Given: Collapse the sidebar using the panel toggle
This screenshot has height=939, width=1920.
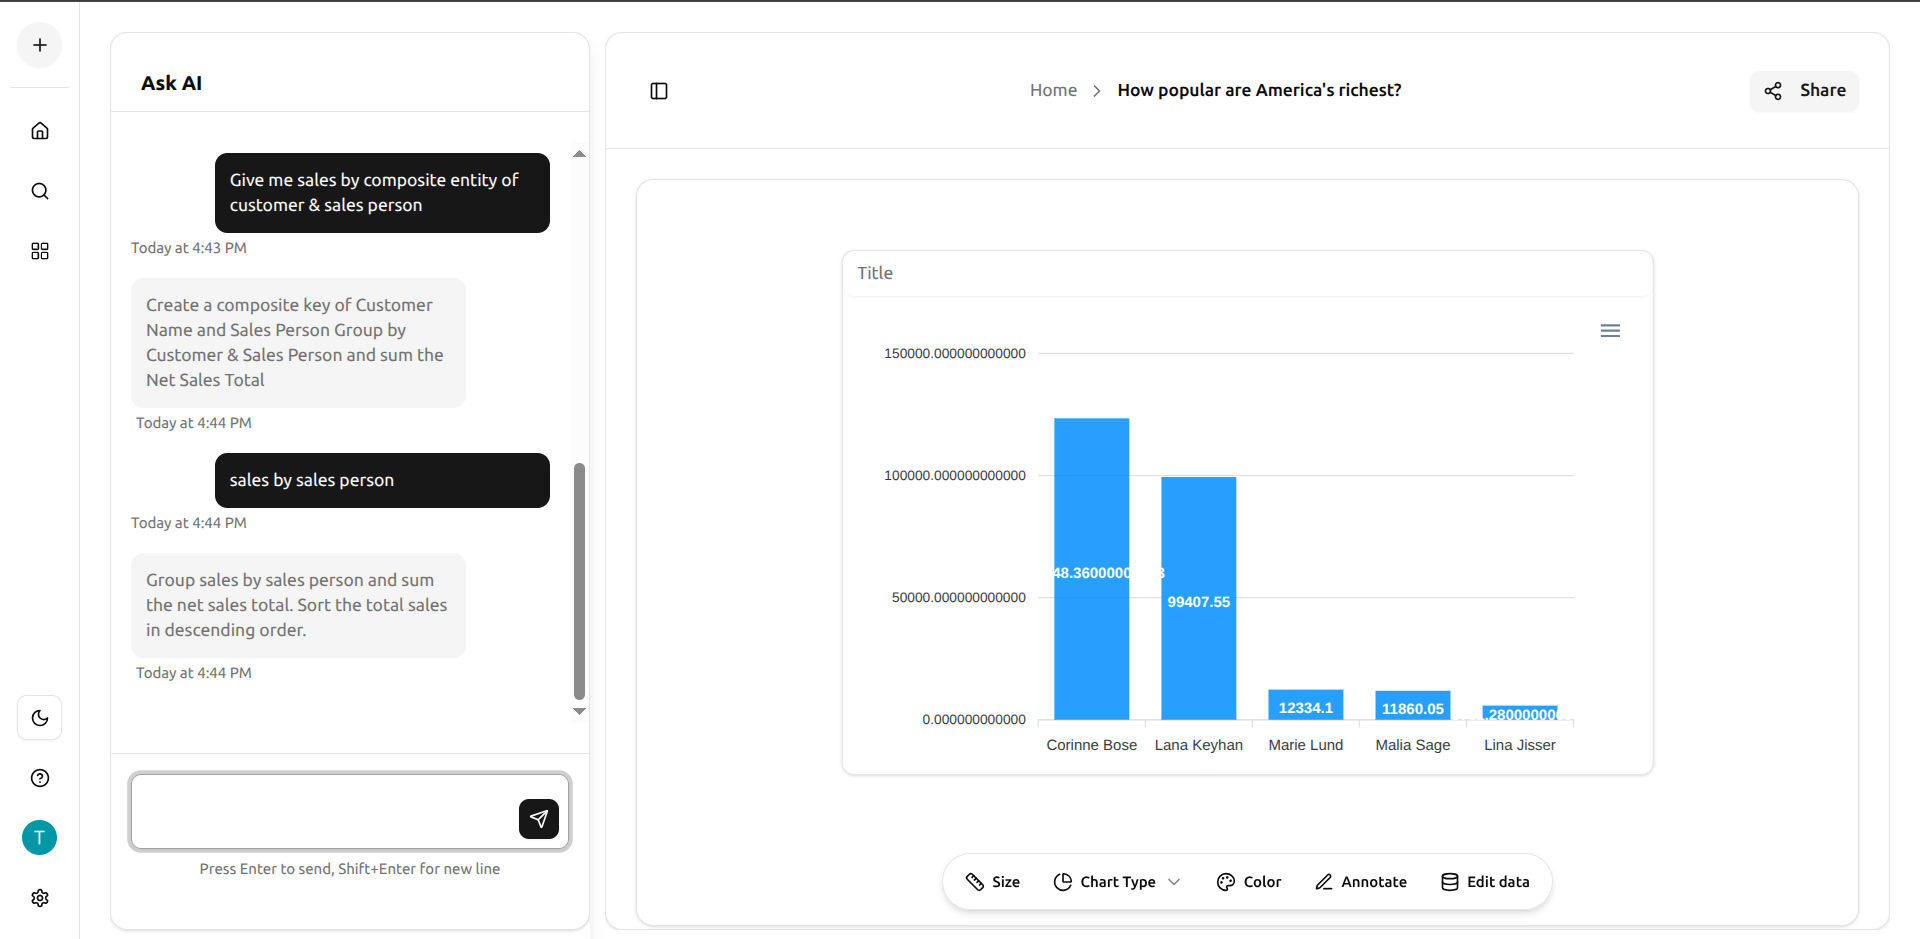Looking at the screenshot, I should 659,91.
